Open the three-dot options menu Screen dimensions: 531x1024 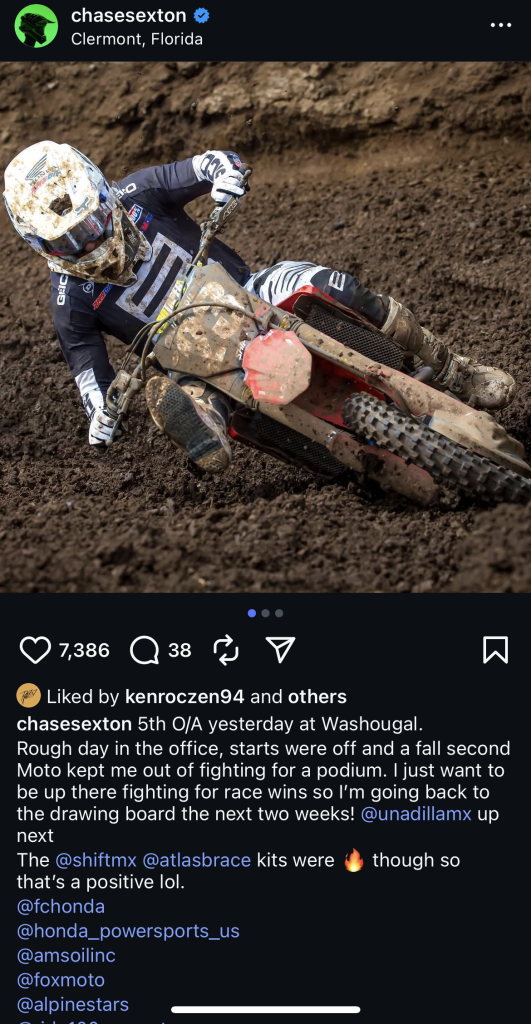coord(500,25)
